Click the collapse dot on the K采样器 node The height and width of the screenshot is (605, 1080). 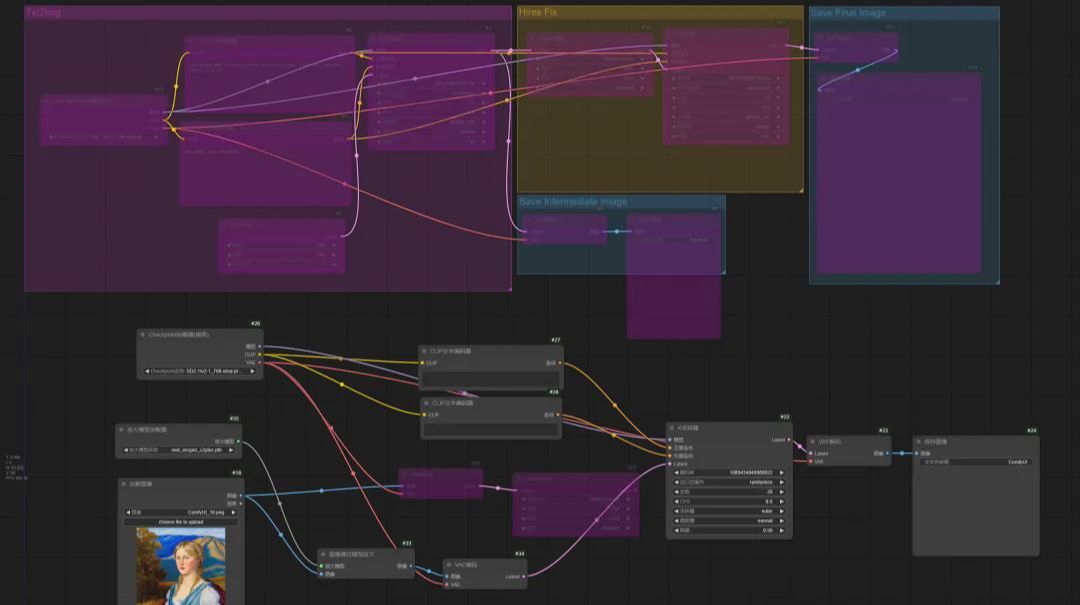tap(671, 427)
